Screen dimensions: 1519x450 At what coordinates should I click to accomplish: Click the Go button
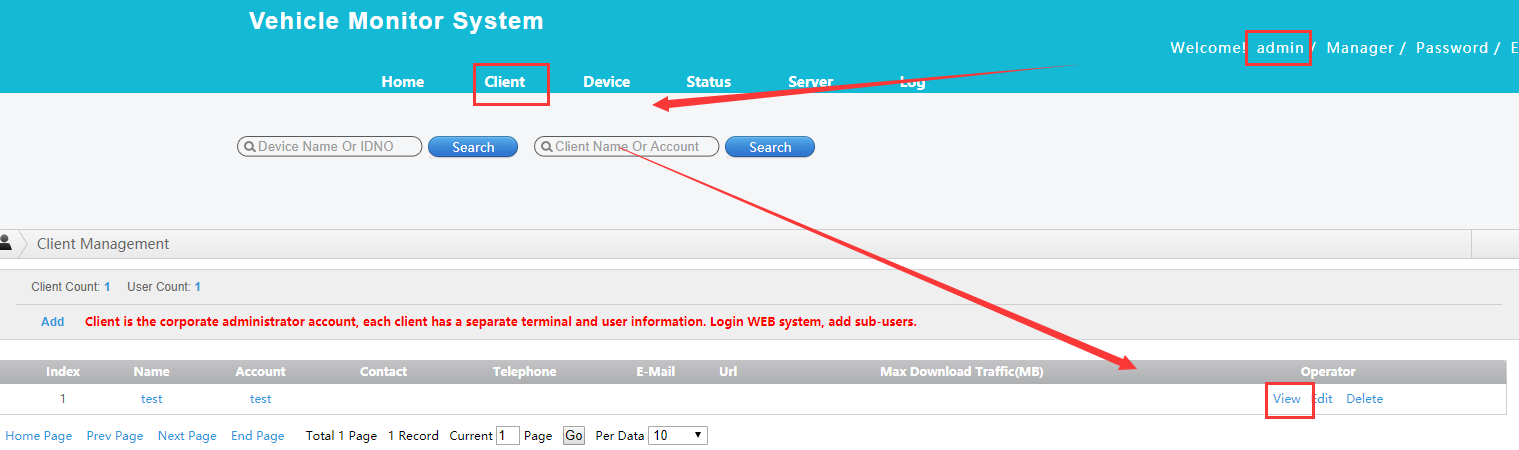pos(574,436)
